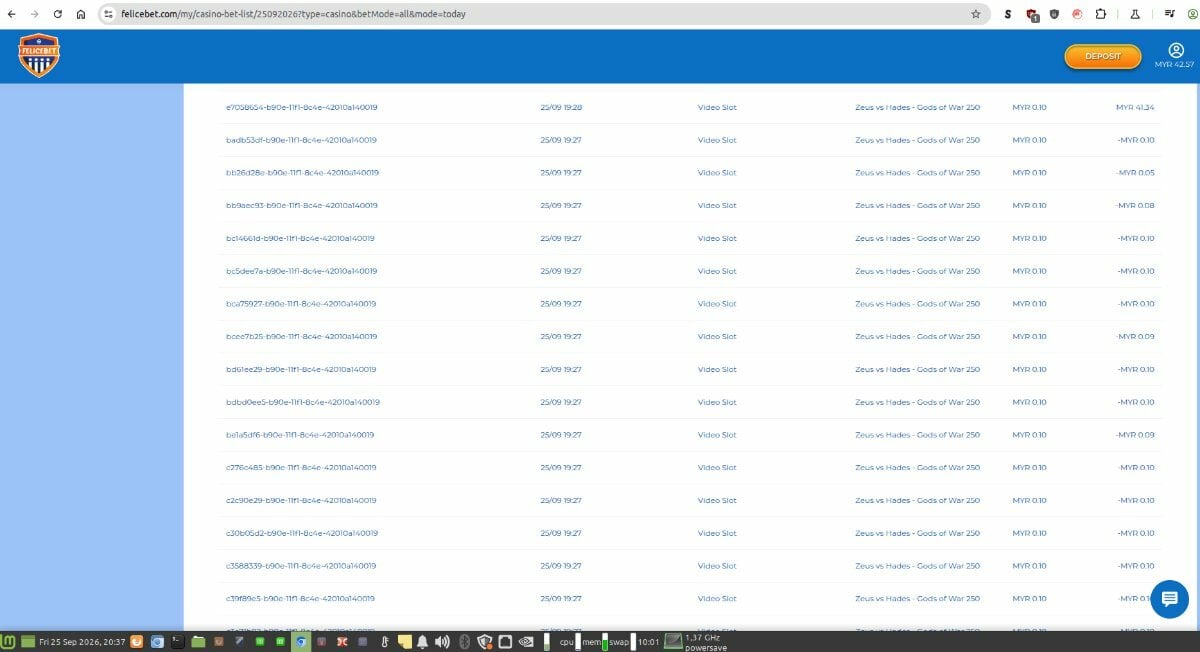The image size is (1200, 652).
Task: Open the media controls icon in the toolbar
Action: [x=1169, y=14]
